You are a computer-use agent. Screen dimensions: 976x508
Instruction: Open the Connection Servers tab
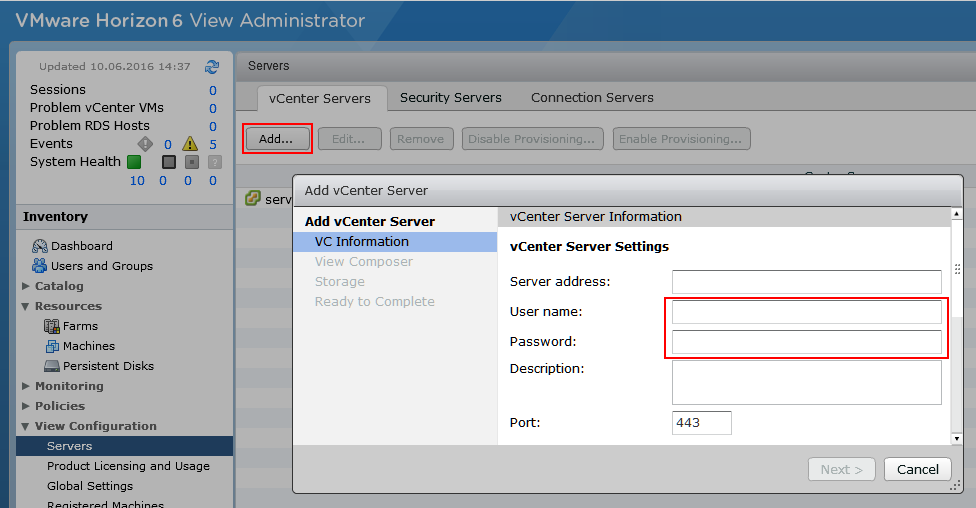592,98
